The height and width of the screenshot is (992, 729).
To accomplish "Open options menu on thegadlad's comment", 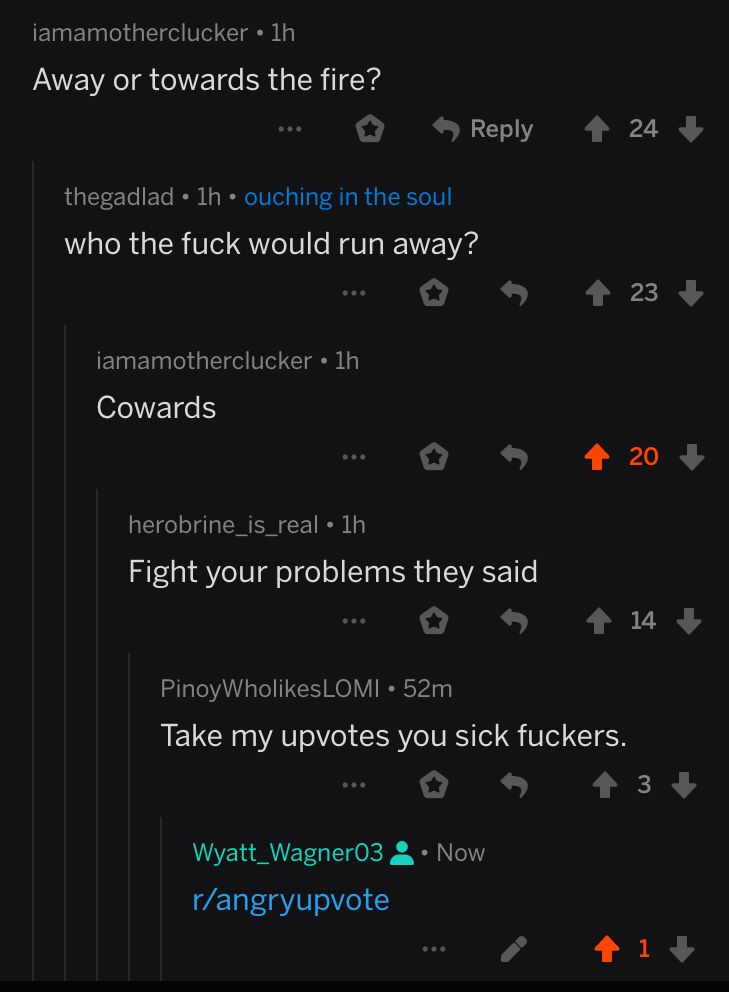I will click(x=354, y=293).
